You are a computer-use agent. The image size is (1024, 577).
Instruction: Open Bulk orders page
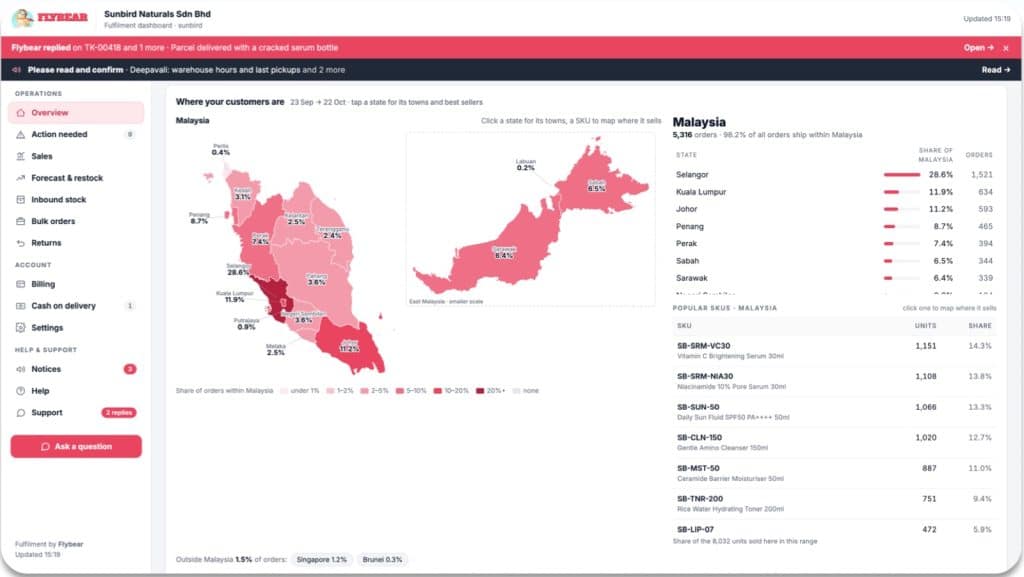pos(76,221)
